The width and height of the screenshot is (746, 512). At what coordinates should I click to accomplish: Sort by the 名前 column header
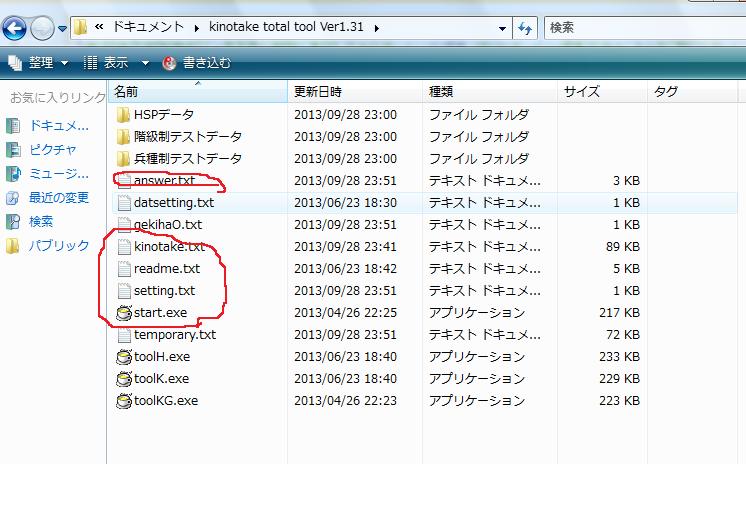[198, 91]
